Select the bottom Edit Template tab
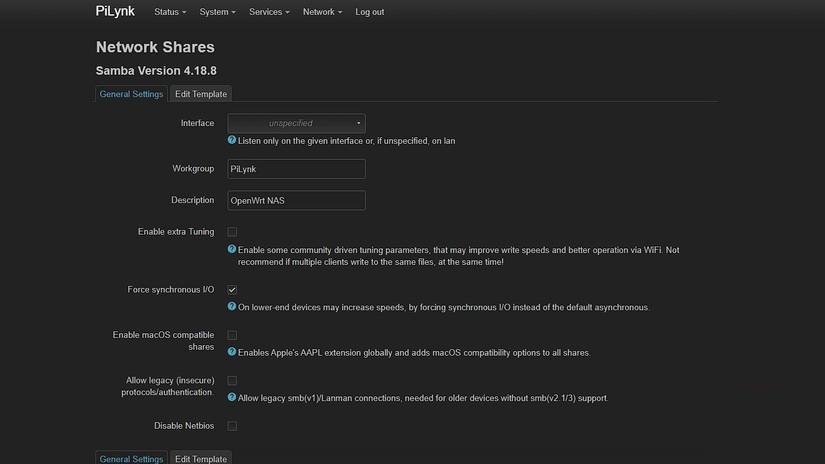 (x=201, y=458)
